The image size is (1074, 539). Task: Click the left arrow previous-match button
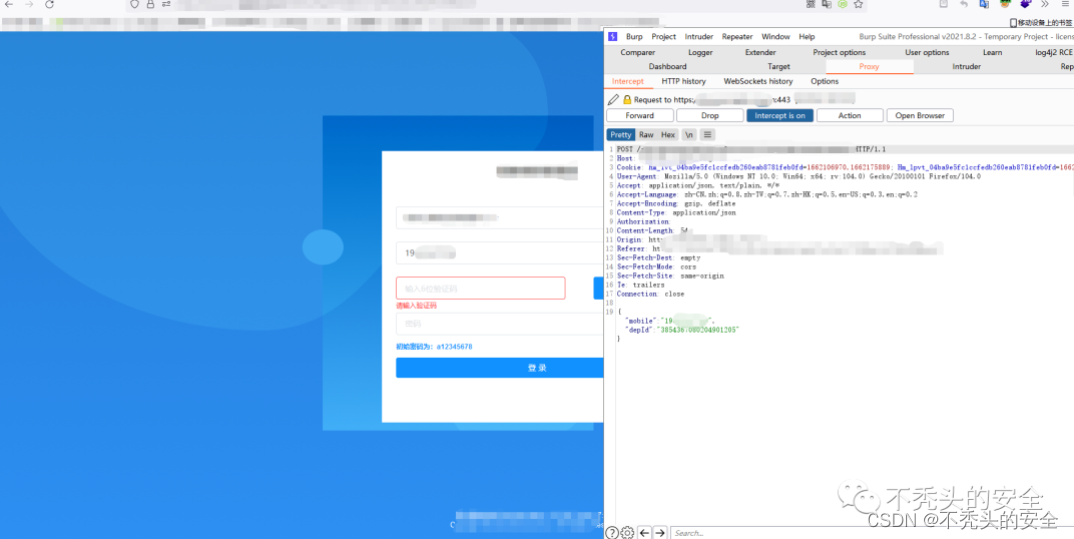[645, 532]
